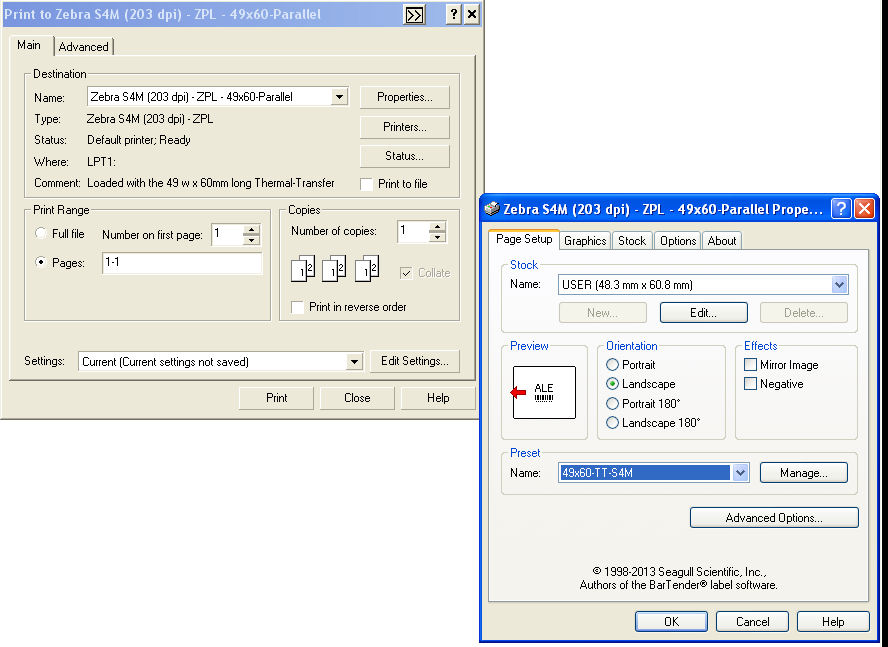Click the Number of copies field
The image size is (888, 647).
[413, 232]
